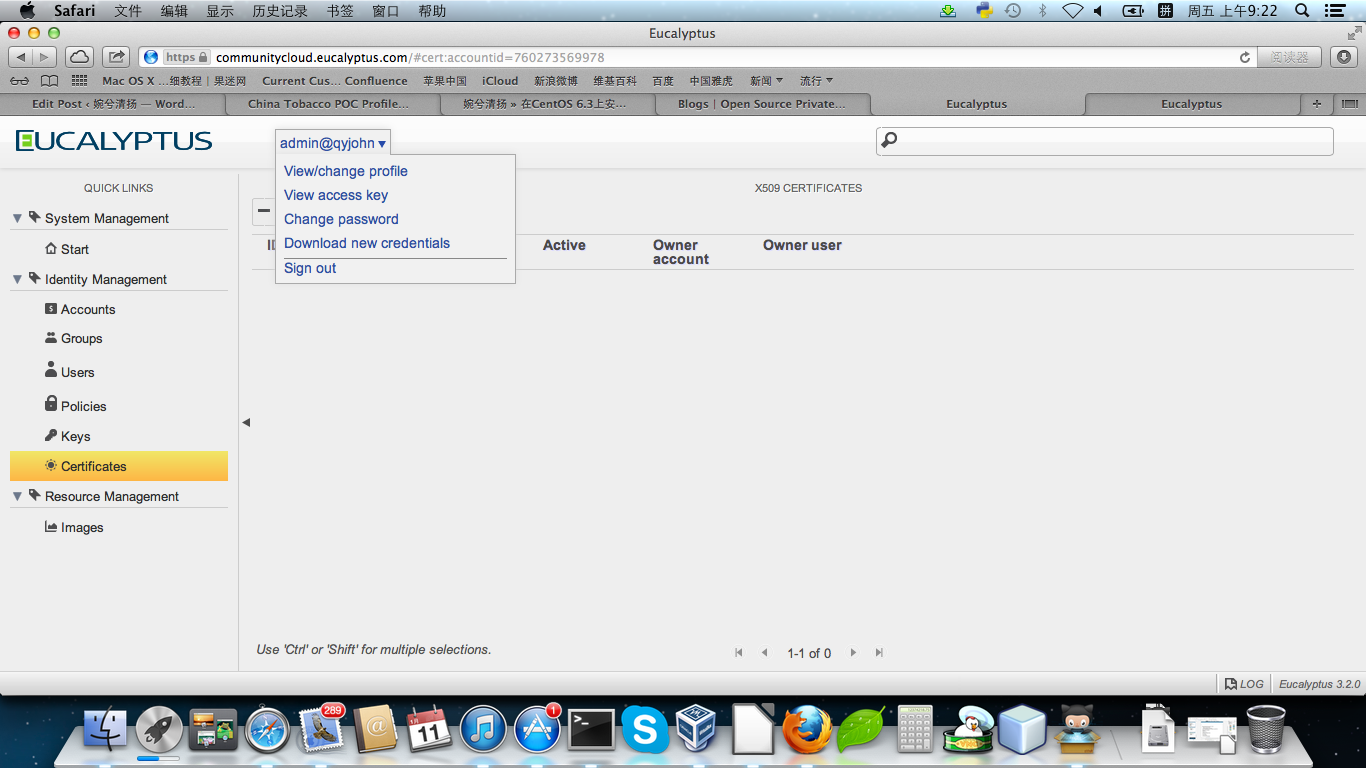Sort by Owner user column header
Viewport: 1366px width, 768px height.
coord(802,245)
